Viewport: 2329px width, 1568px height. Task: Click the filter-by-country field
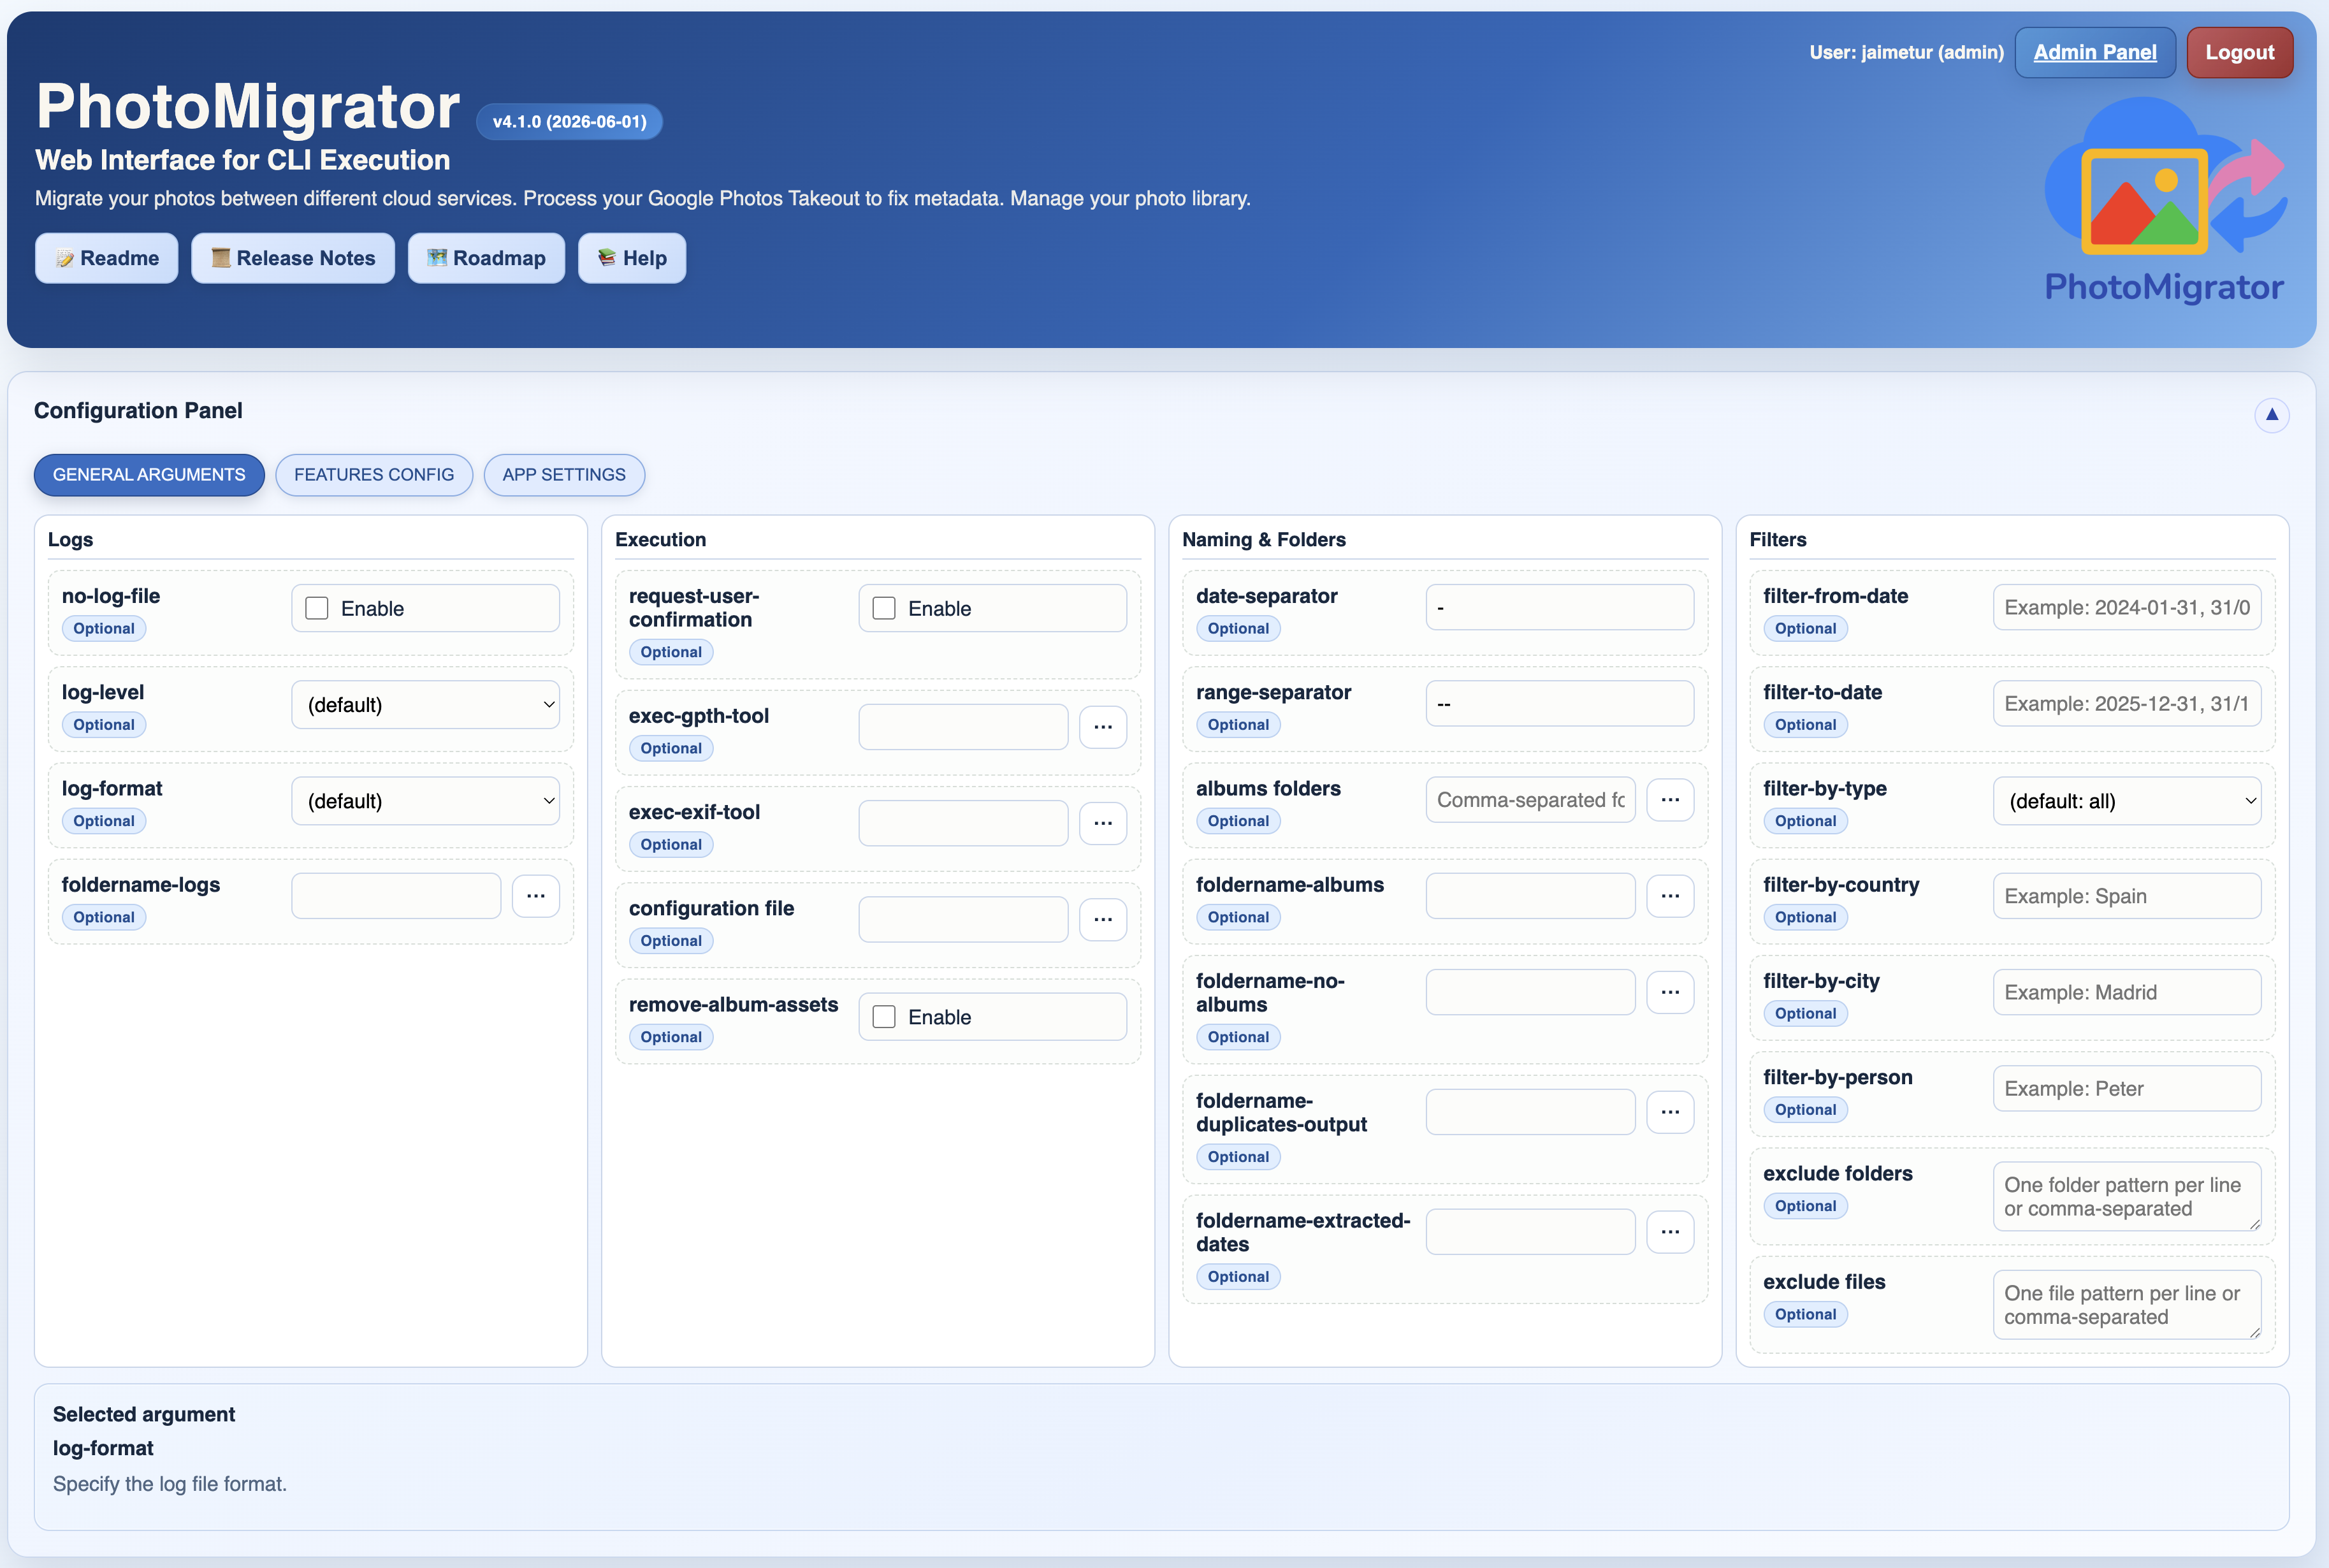tap(2127, 896)
